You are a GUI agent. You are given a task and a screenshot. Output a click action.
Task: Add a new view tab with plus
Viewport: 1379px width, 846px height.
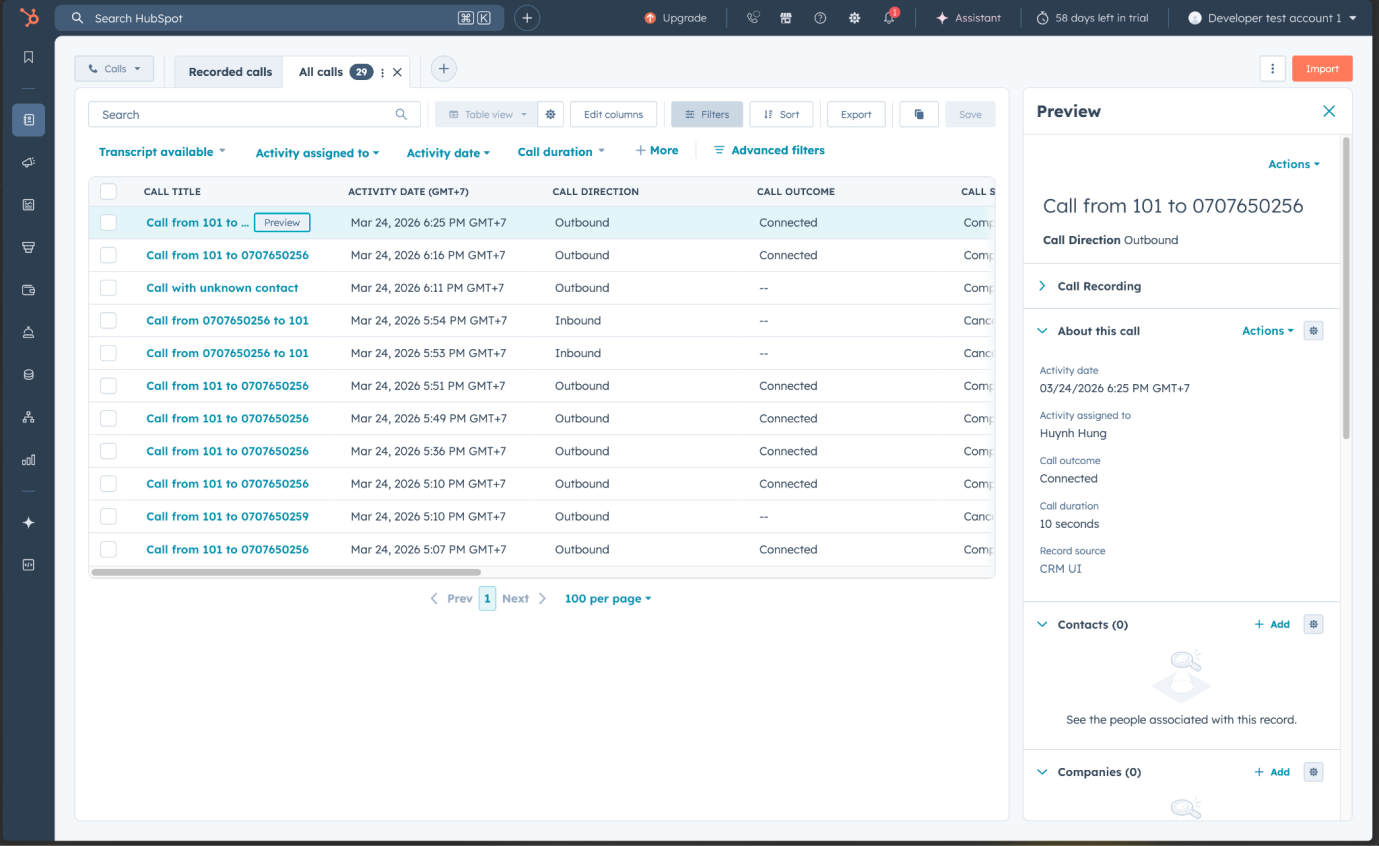click(444, 68)
